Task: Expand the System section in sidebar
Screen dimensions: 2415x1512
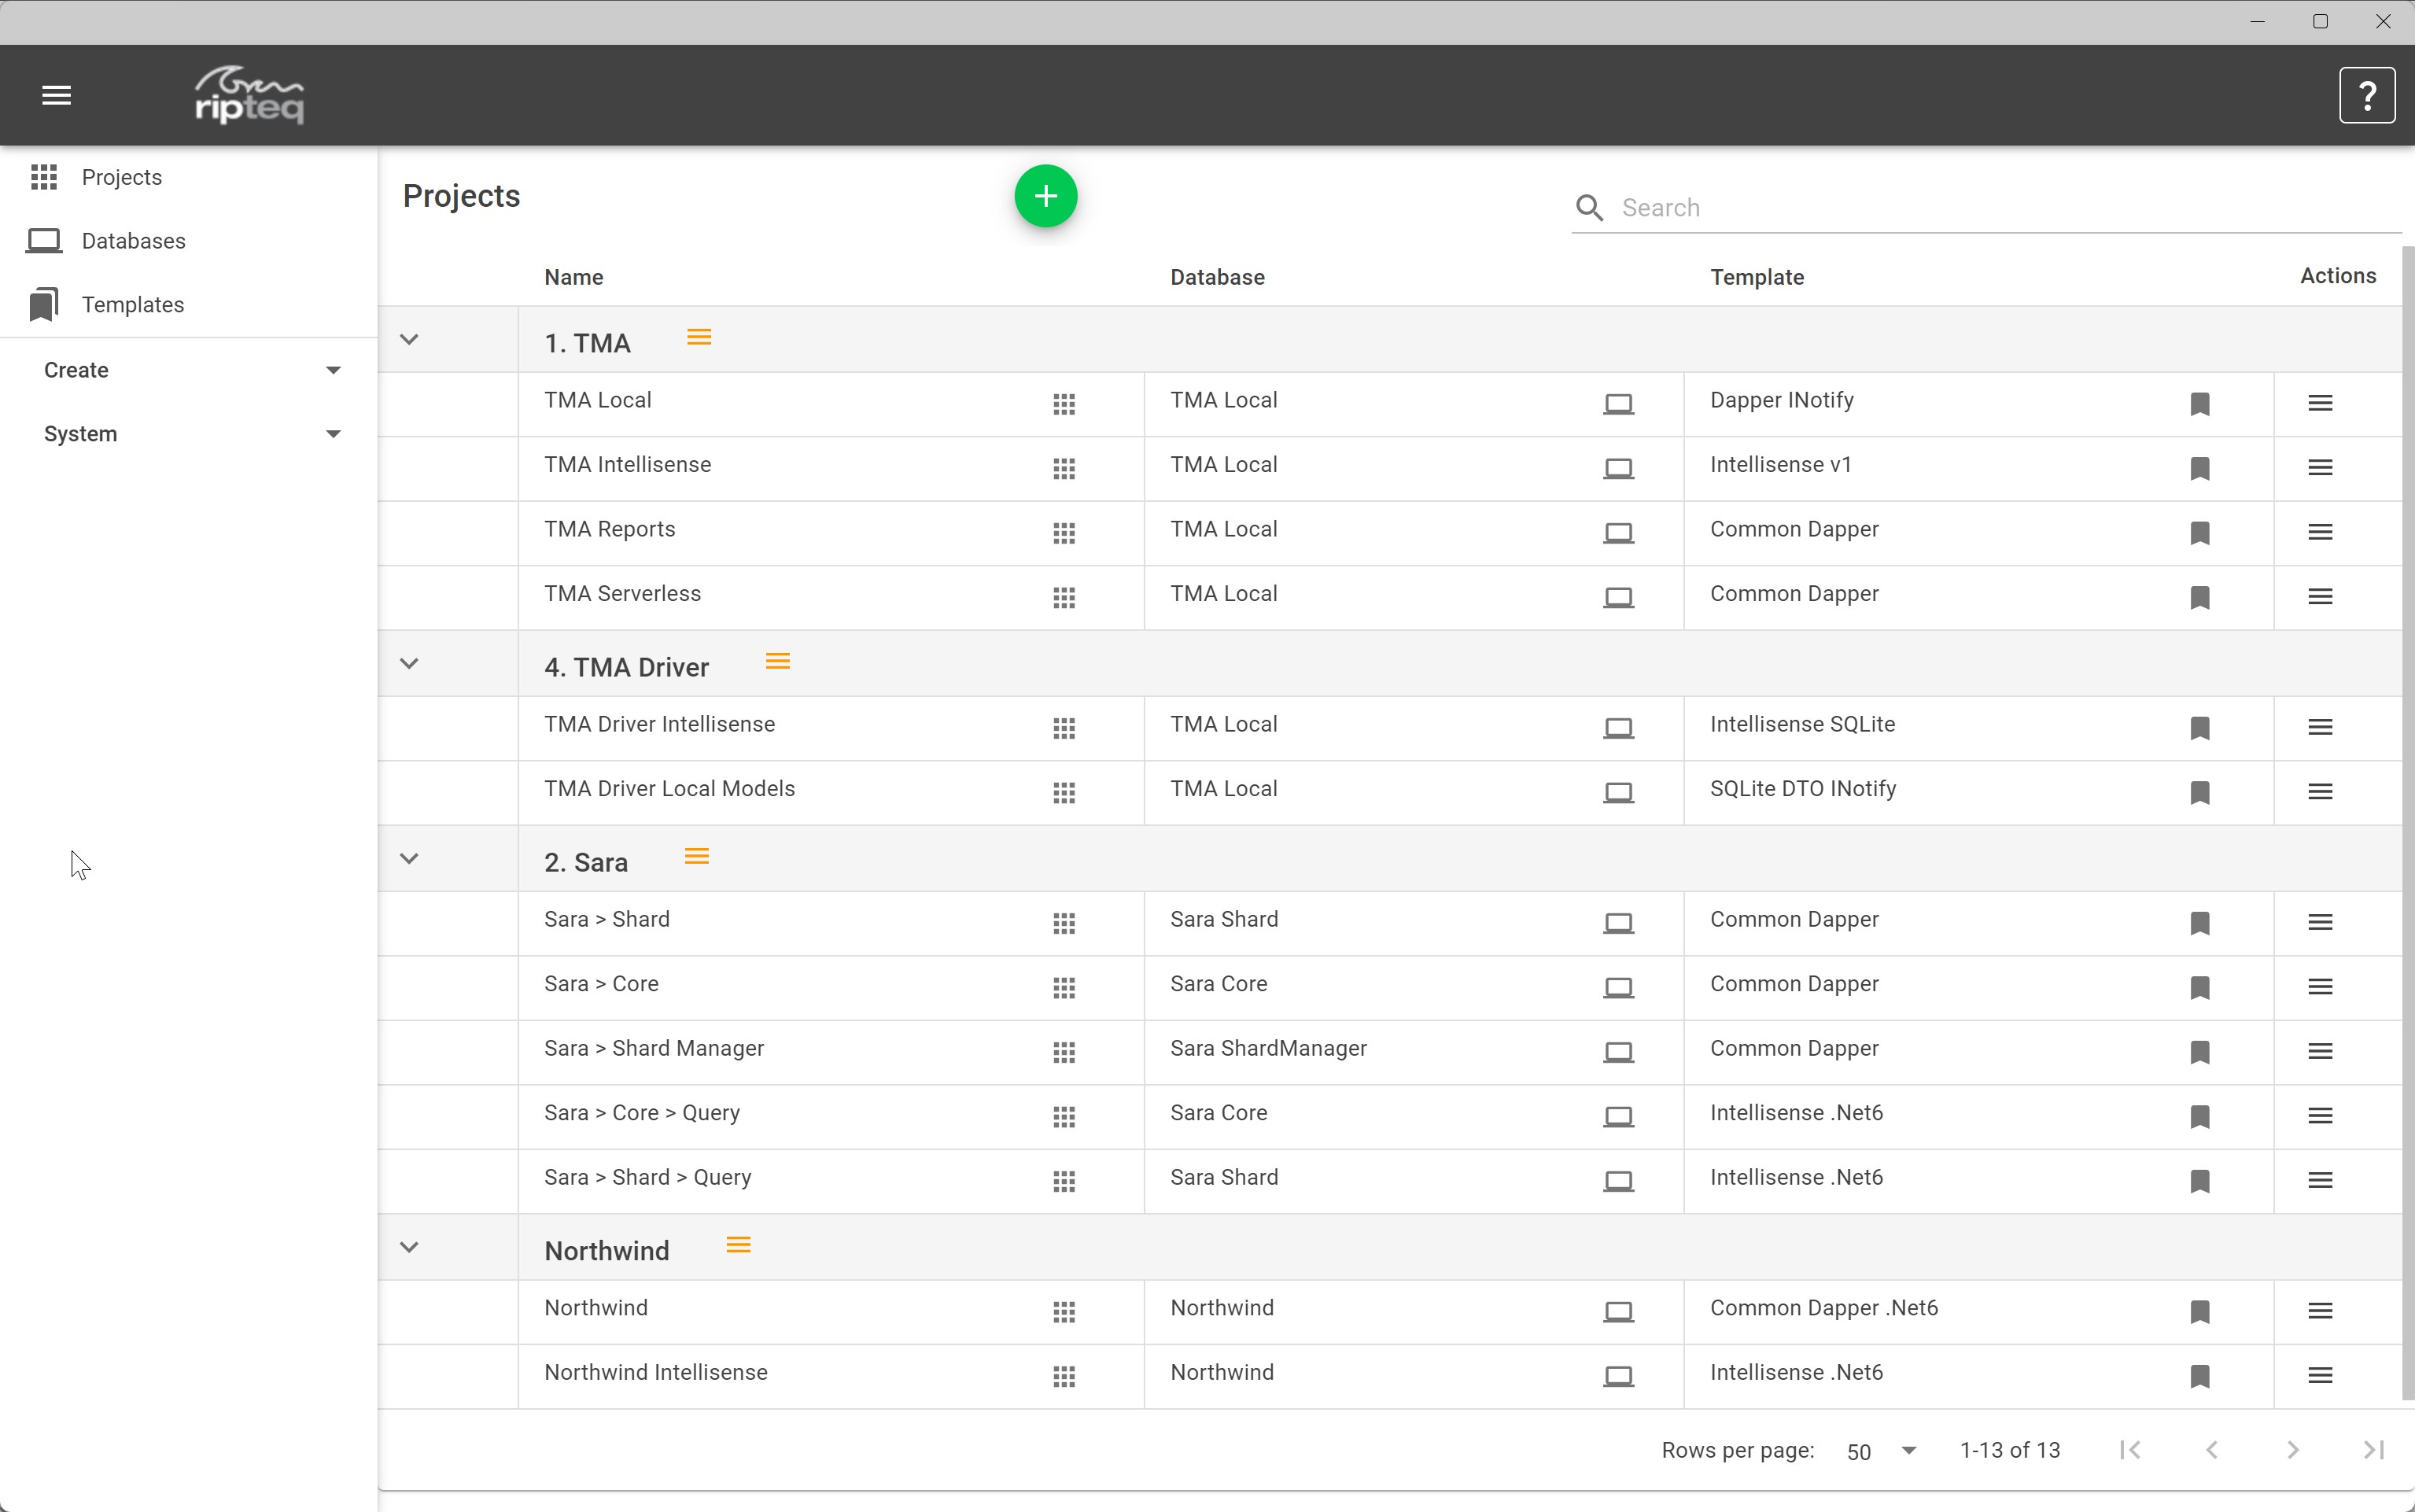Action: [190, 434]
